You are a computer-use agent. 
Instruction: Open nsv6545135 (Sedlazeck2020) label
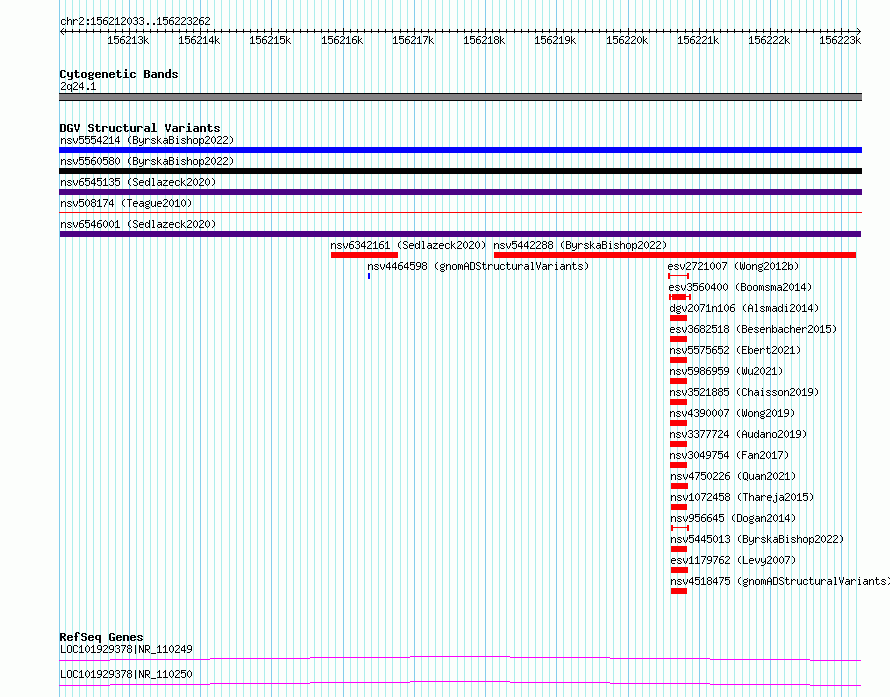138,182
